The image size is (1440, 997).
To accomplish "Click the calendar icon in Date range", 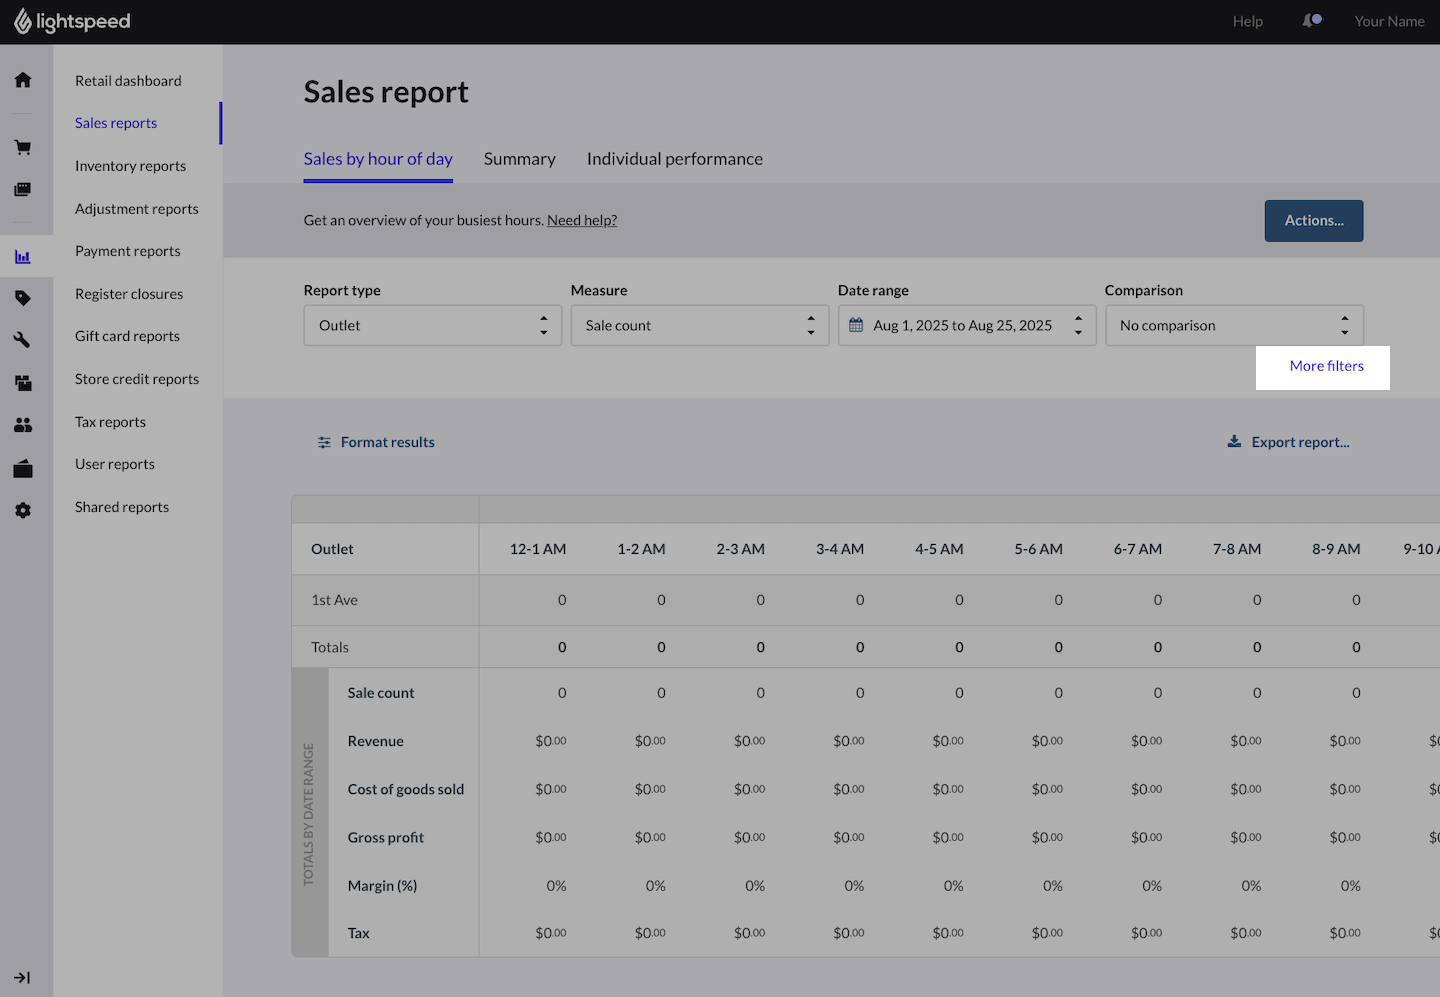I will pos(856,325).
